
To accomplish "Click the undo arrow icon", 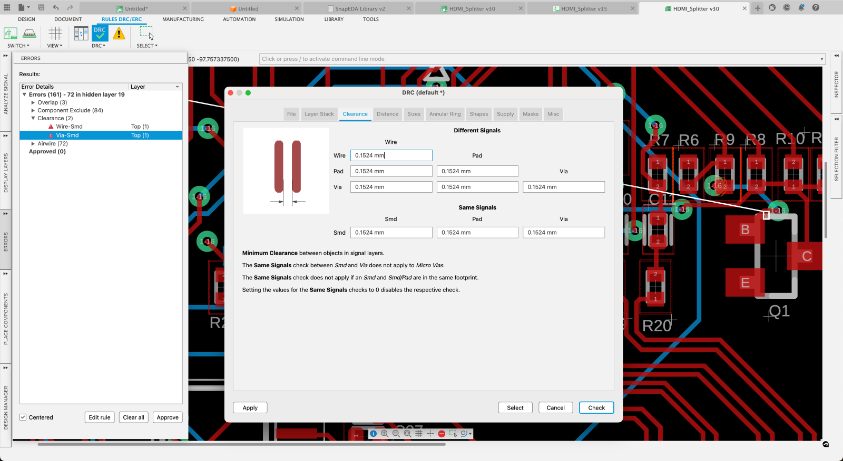I will click(56, 7).
